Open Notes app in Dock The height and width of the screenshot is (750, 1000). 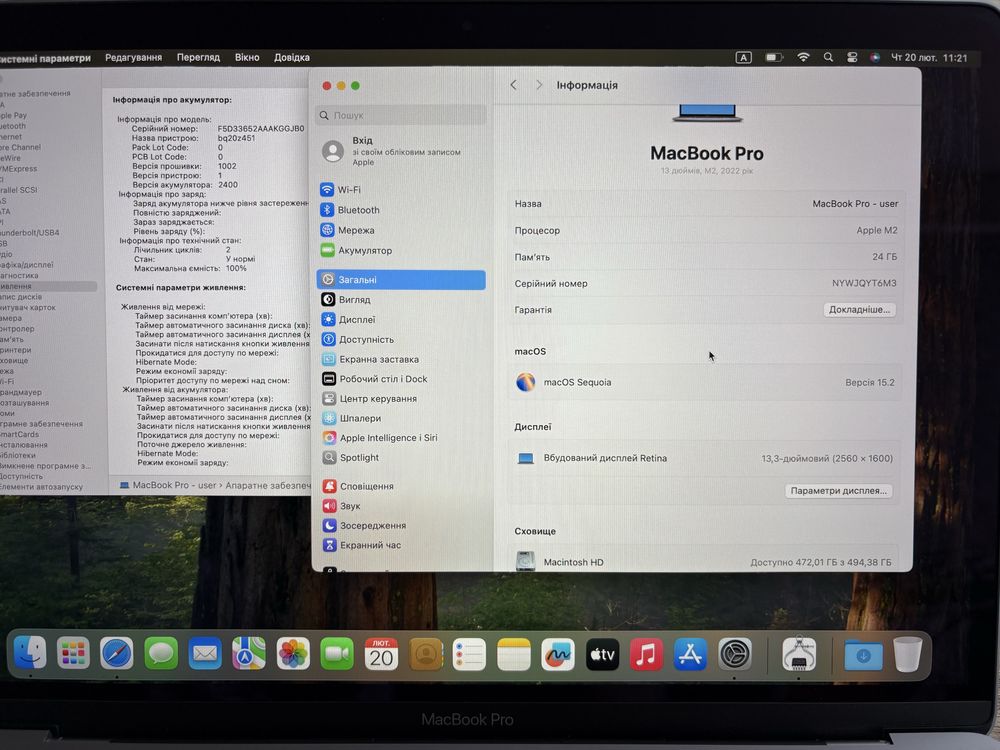click(513, 654)
